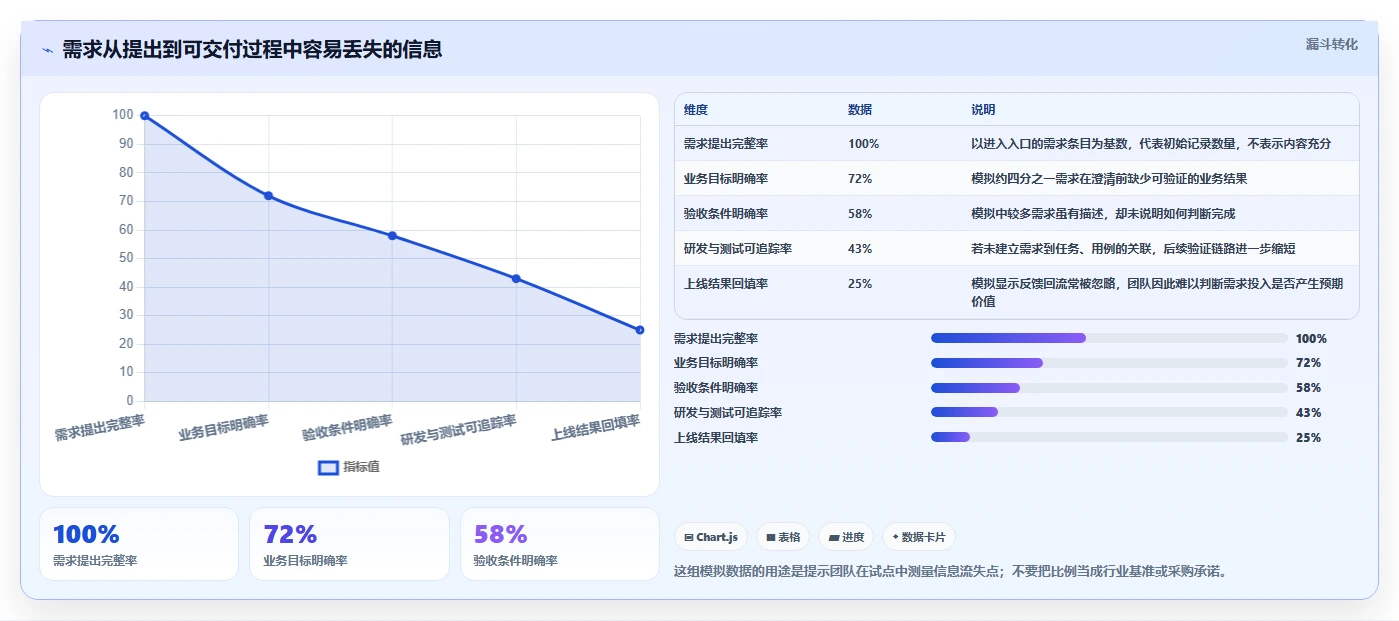Click the page title 需求从提出到可交付过程中容易丢失的信息
The height and width of the screenshot is (621, 1399).
coord(252,49)
